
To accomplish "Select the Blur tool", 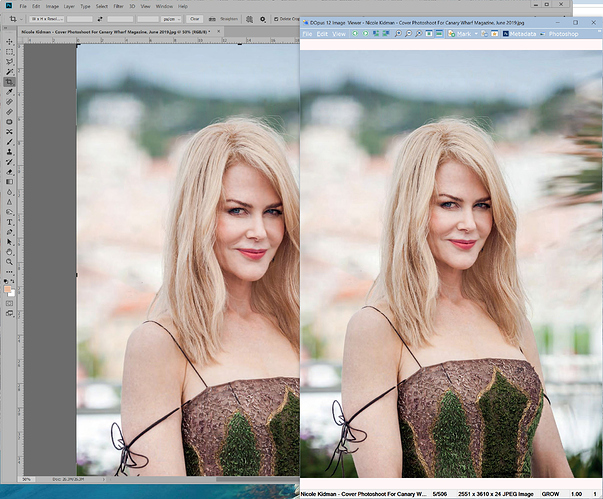I will coord(9,192).
